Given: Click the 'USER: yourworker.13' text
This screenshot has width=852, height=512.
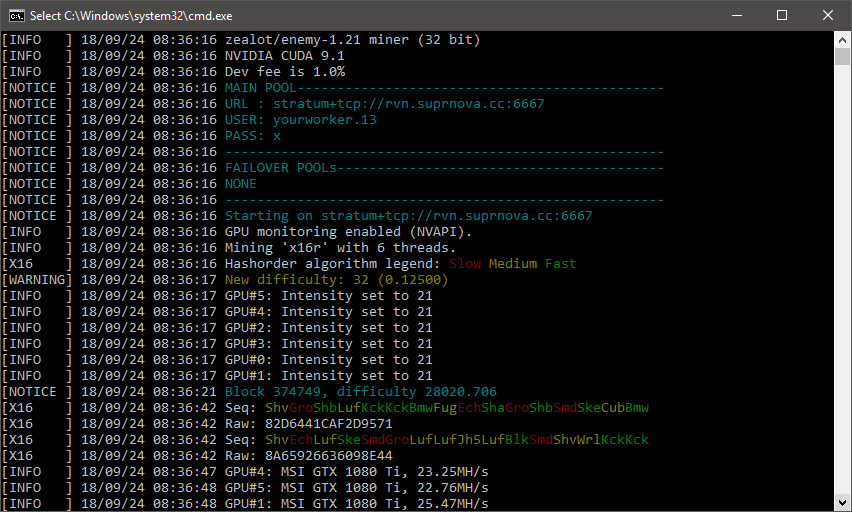Looking at the screenshot, I should click(x=300, y=120).
